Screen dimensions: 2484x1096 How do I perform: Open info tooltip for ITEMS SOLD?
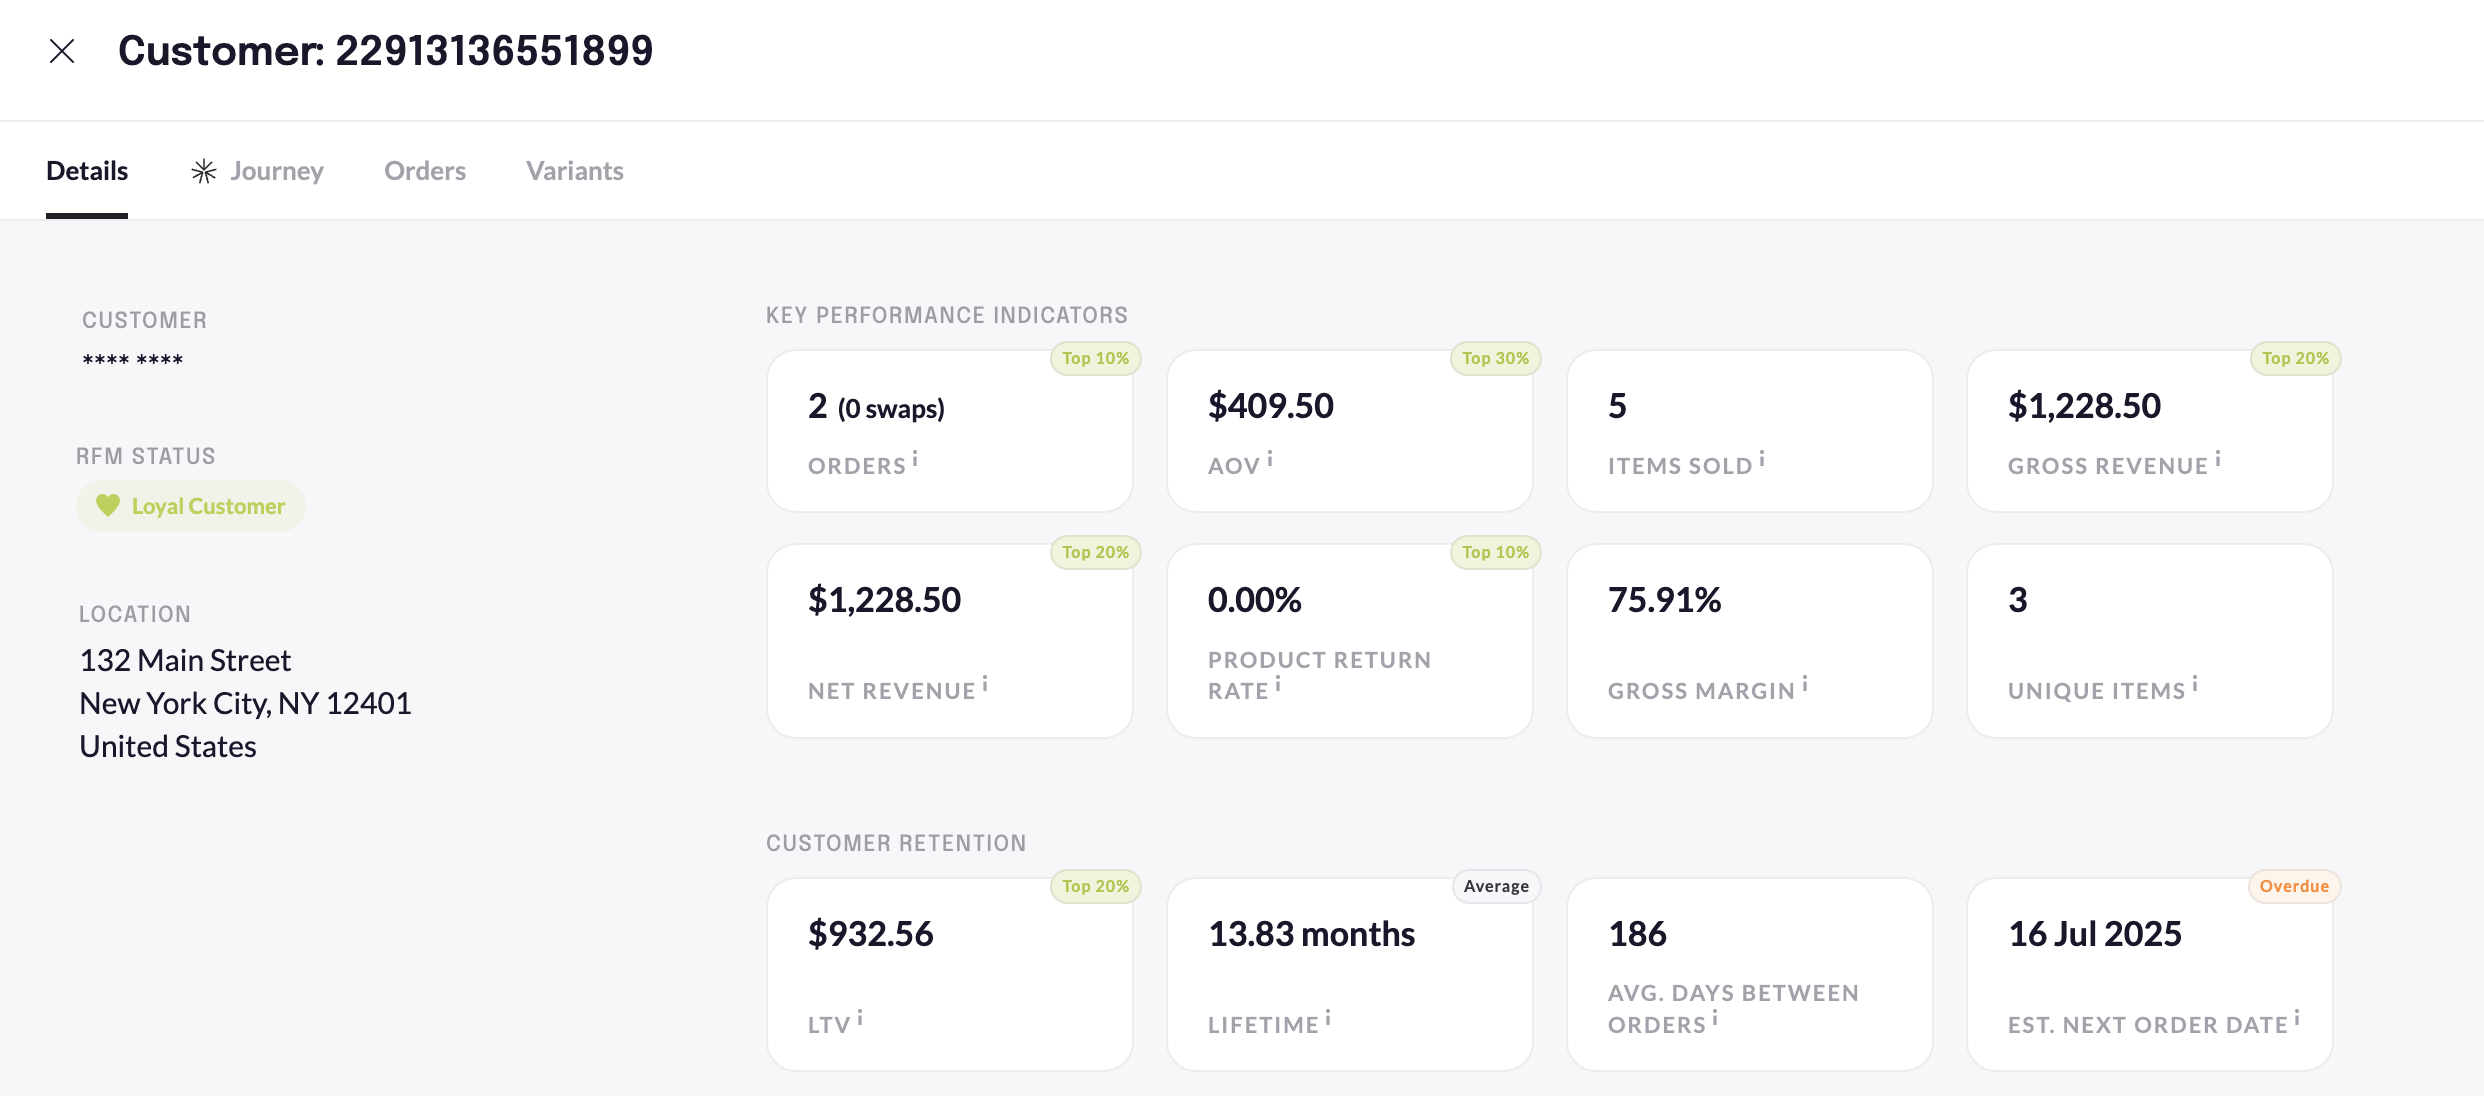pyautogui.click(x=1762, y=457)
